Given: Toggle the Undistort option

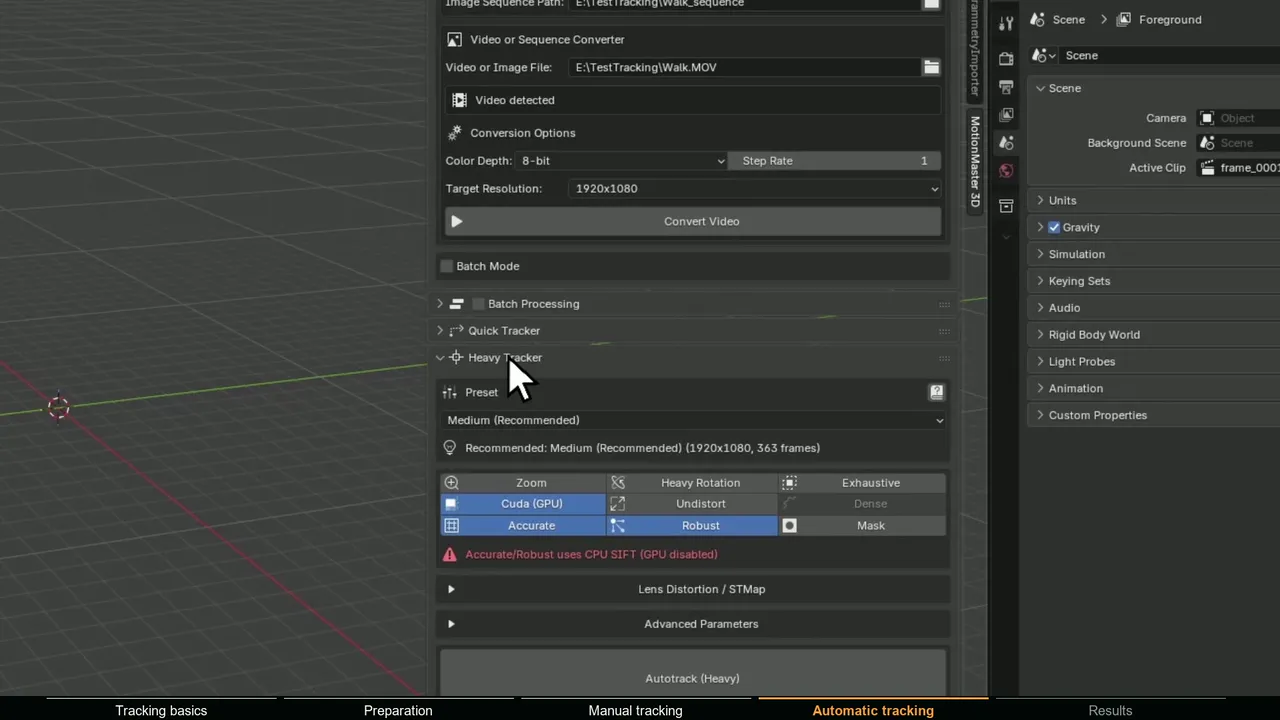Looking at the screenshot, I should coord(692,504).
